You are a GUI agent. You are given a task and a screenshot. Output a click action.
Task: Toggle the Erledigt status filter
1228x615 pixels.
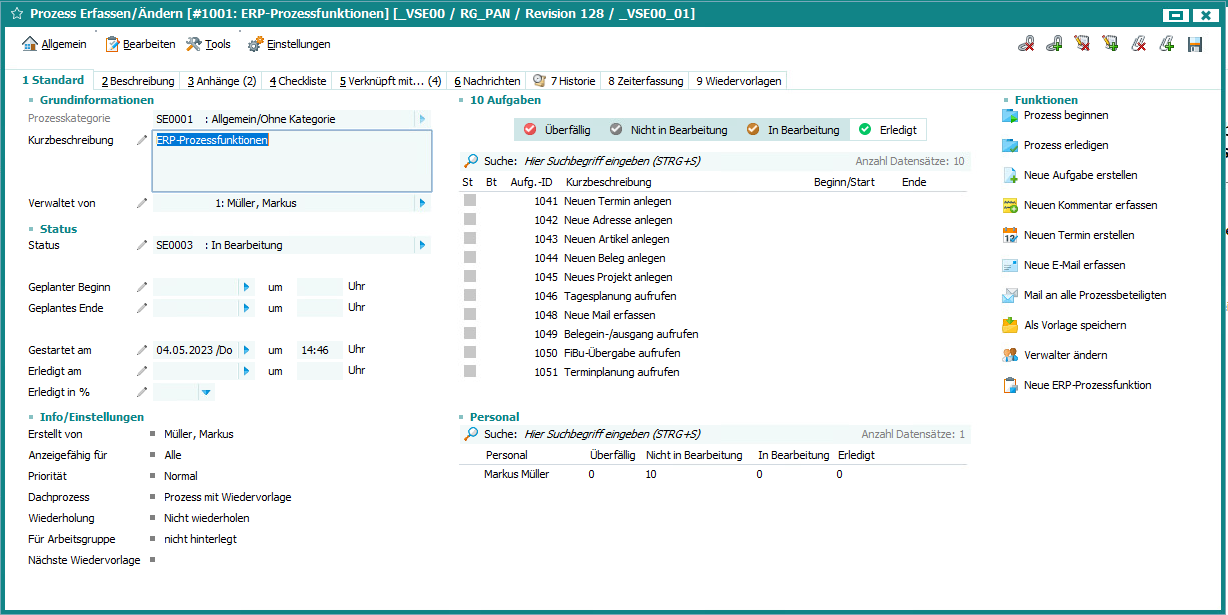click(888, 130)
